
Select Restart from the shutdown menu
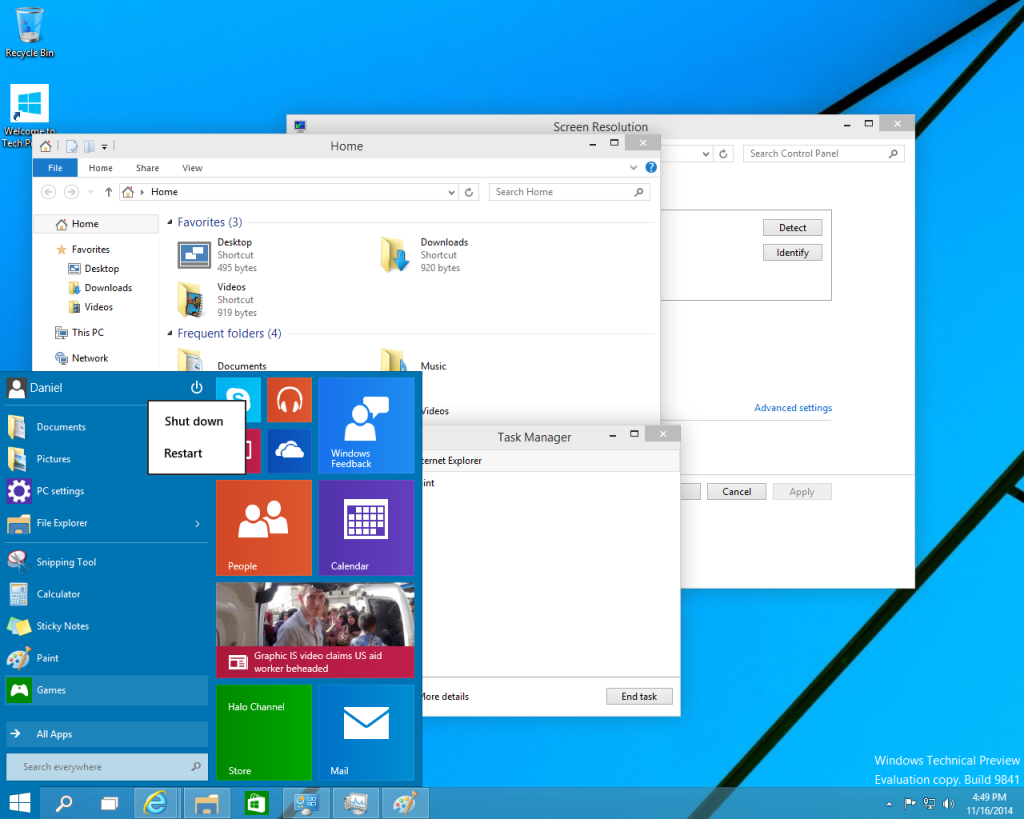182,453
